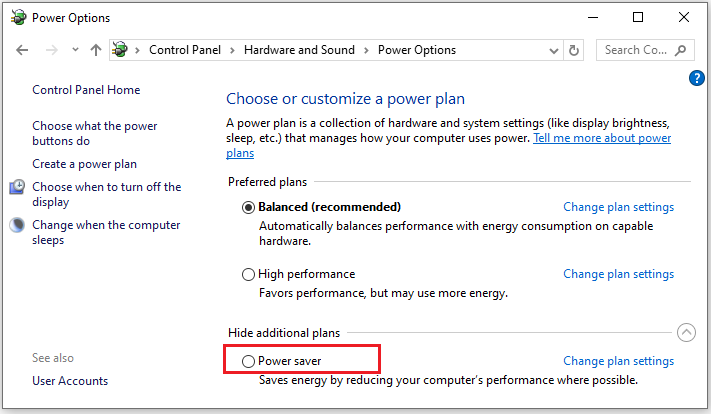Viewport: 711px width, 414px height.
Task: Click the back navigation arrow
Action: [22, 50]
